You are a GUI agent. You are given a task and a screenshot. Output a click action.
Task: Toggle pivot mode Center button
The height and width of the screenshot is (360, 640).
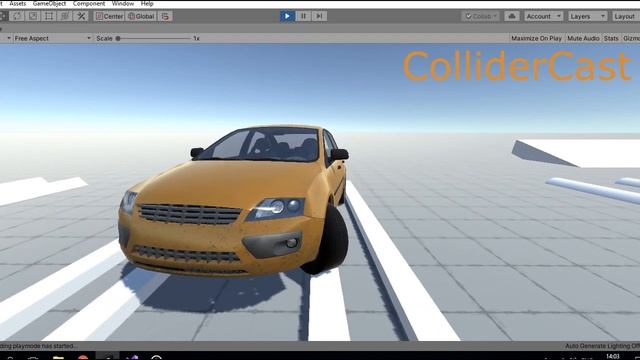[x=109, y=16]
